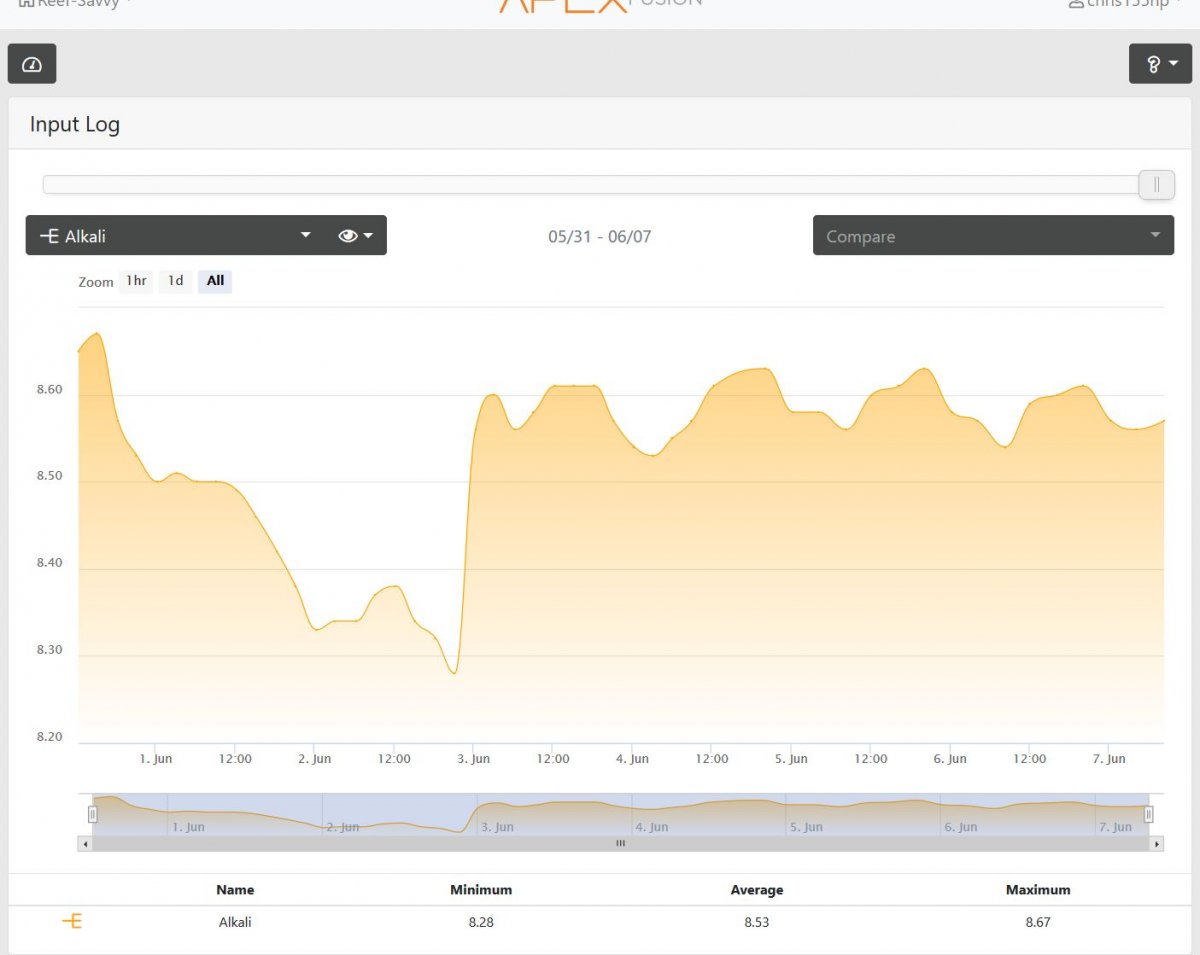Click the navigator left range handle
Viewport: 1200px width, 955px height.
coord(92,815)
